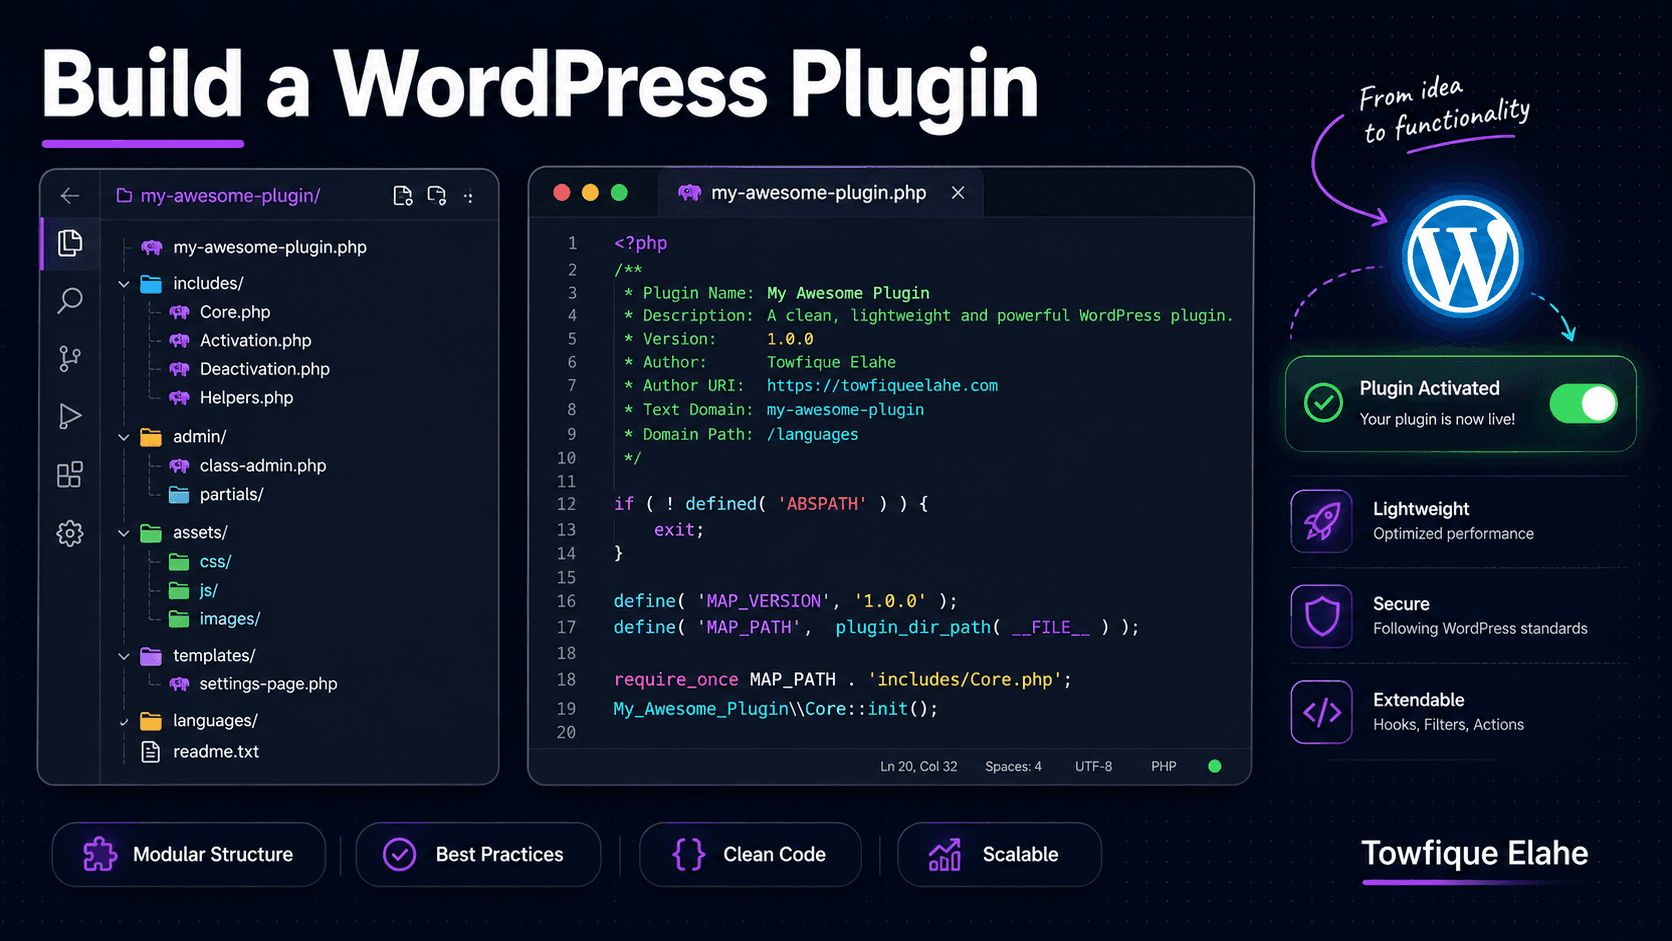Click the Best Practices pill button

point(478,854)
